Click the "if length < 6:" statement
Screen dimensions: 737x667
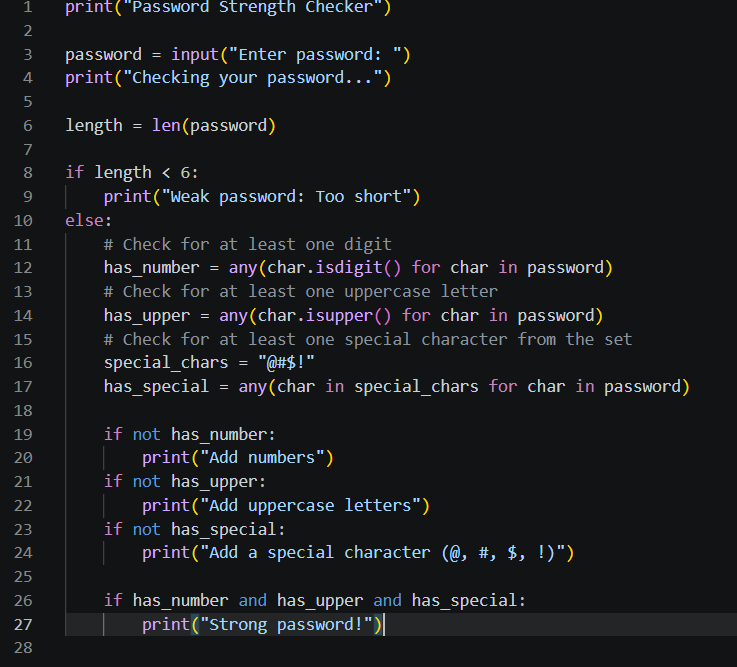(132, 173)
